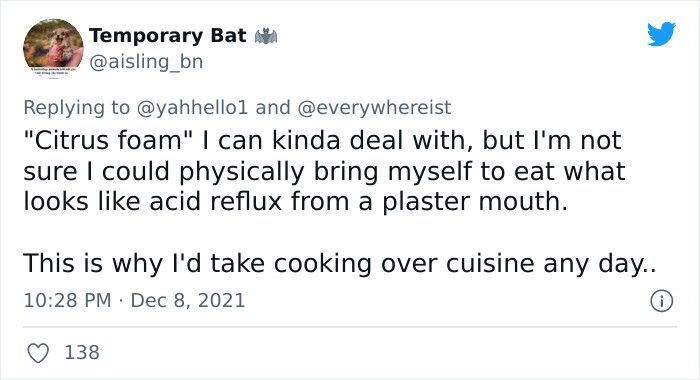Click the 10:28 PM timestamp

pyautogui.click(x=67, y=301)
